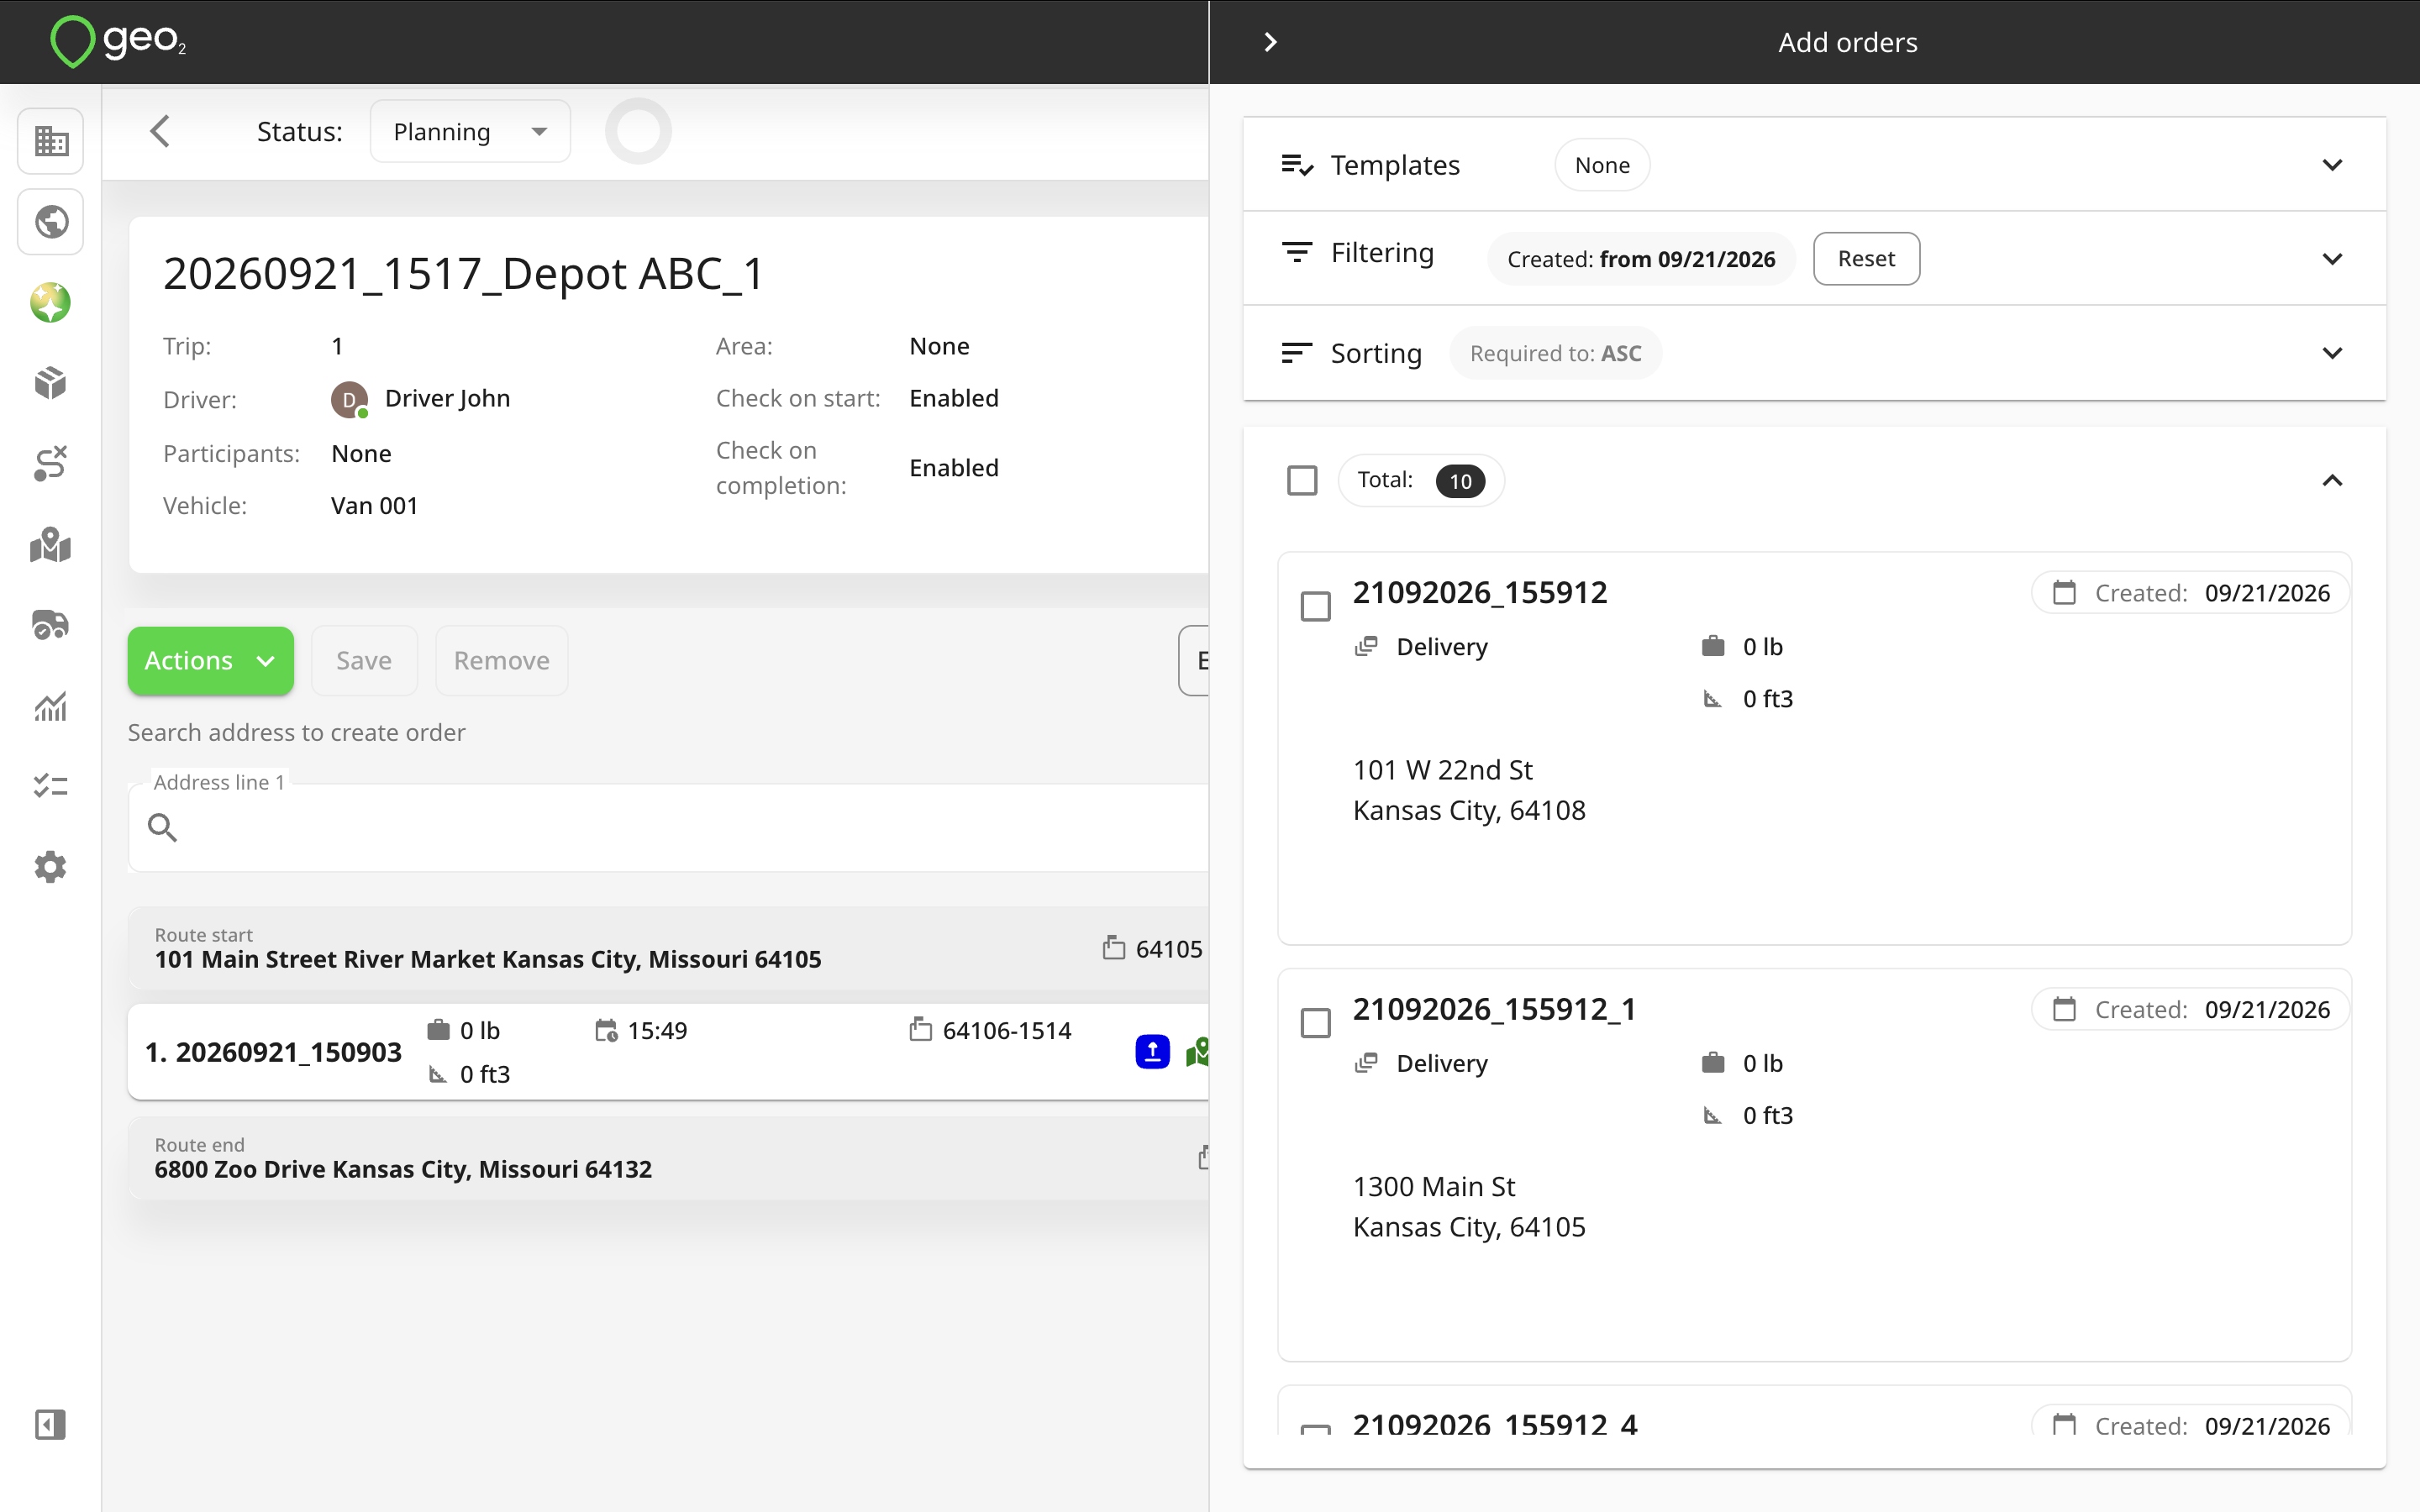Click the Delivery type icon on order 21092026_155912
This screenshot has height=1512, width=2420.
tap(1366, 647)
